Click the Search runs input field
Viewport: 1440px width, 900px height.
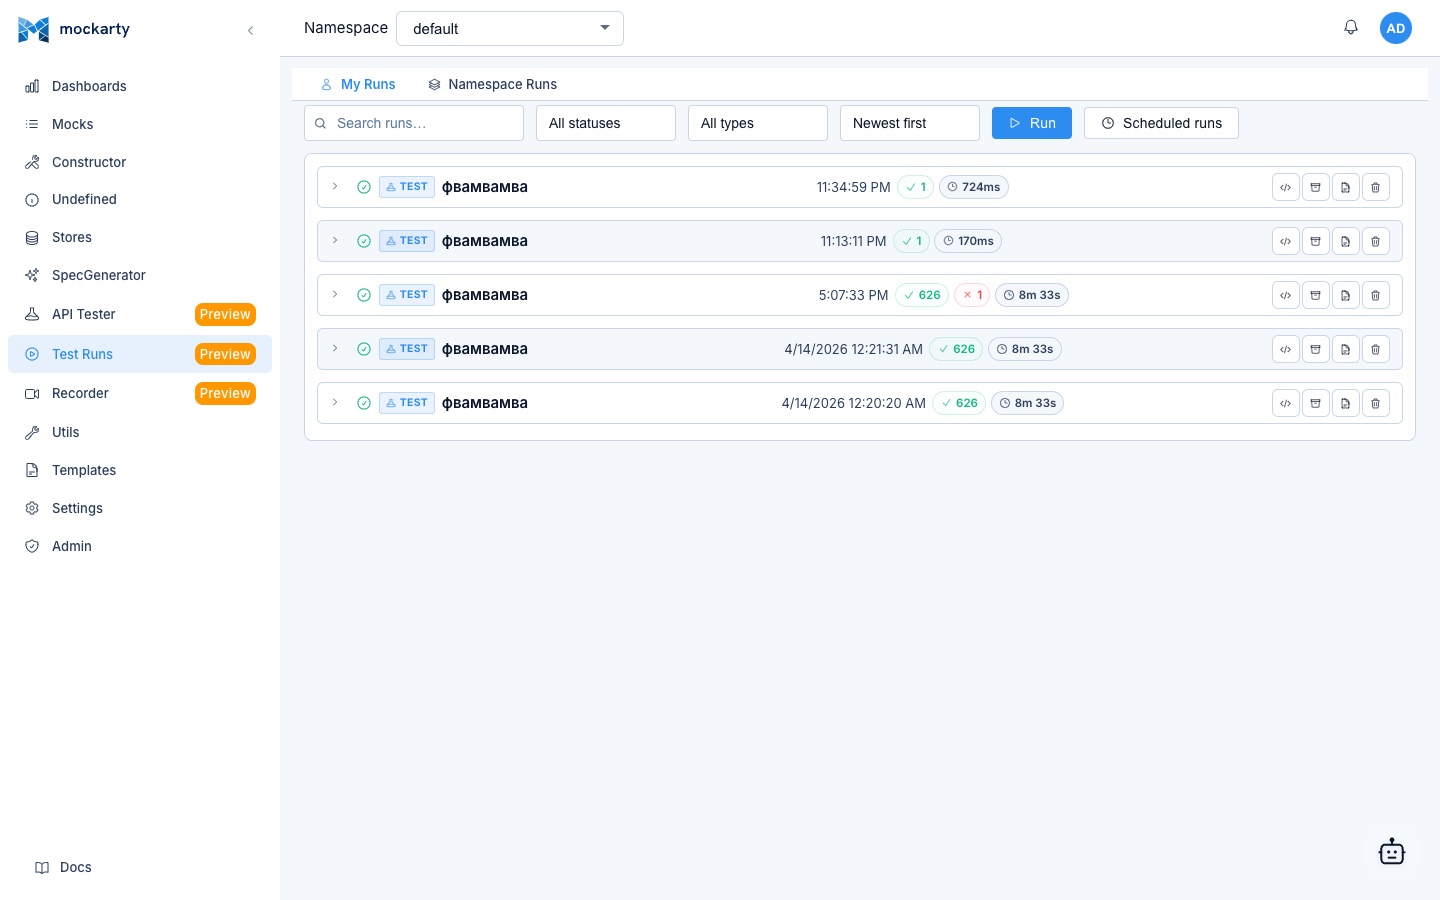(x=414, y=123)
